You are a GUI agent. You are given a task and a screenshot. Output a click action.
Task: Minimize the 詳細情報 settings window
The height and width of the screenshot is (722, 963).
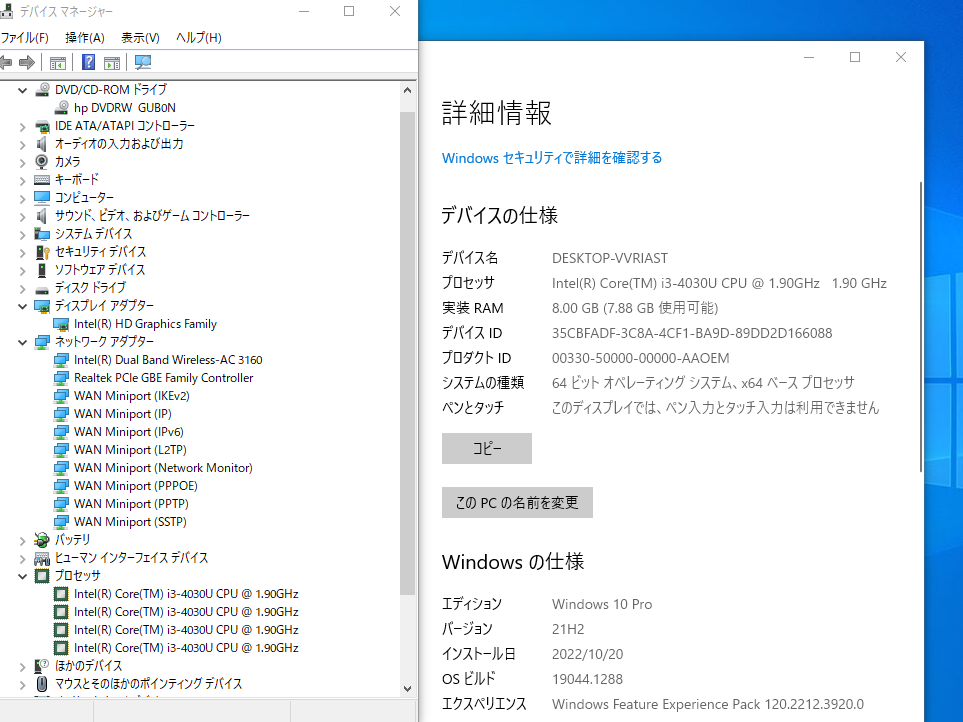point(809,57)
